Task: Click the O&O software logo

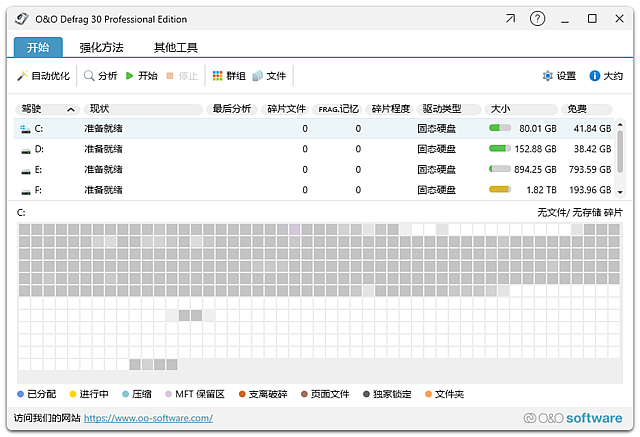Action: point(572,418)
